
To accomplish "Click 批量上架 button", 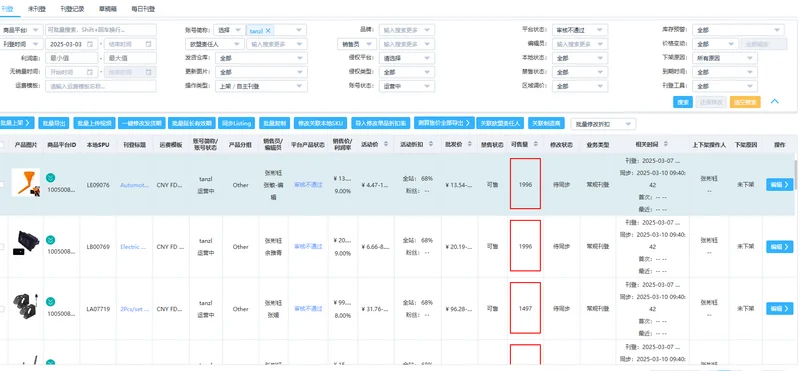I will (x=17, y=123).
